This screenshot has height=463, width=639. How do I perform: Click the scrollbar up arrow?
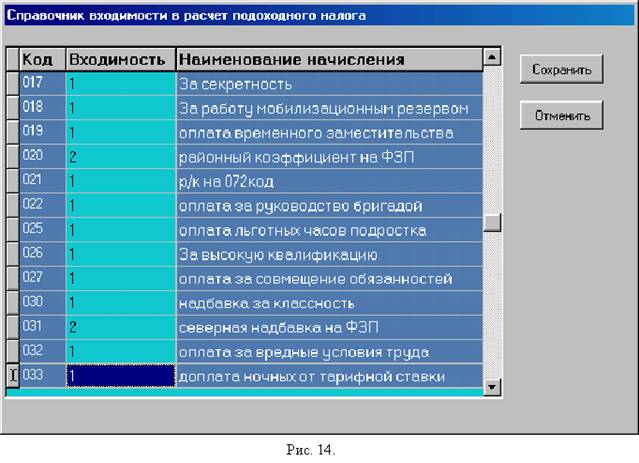(x=492, y=57)
